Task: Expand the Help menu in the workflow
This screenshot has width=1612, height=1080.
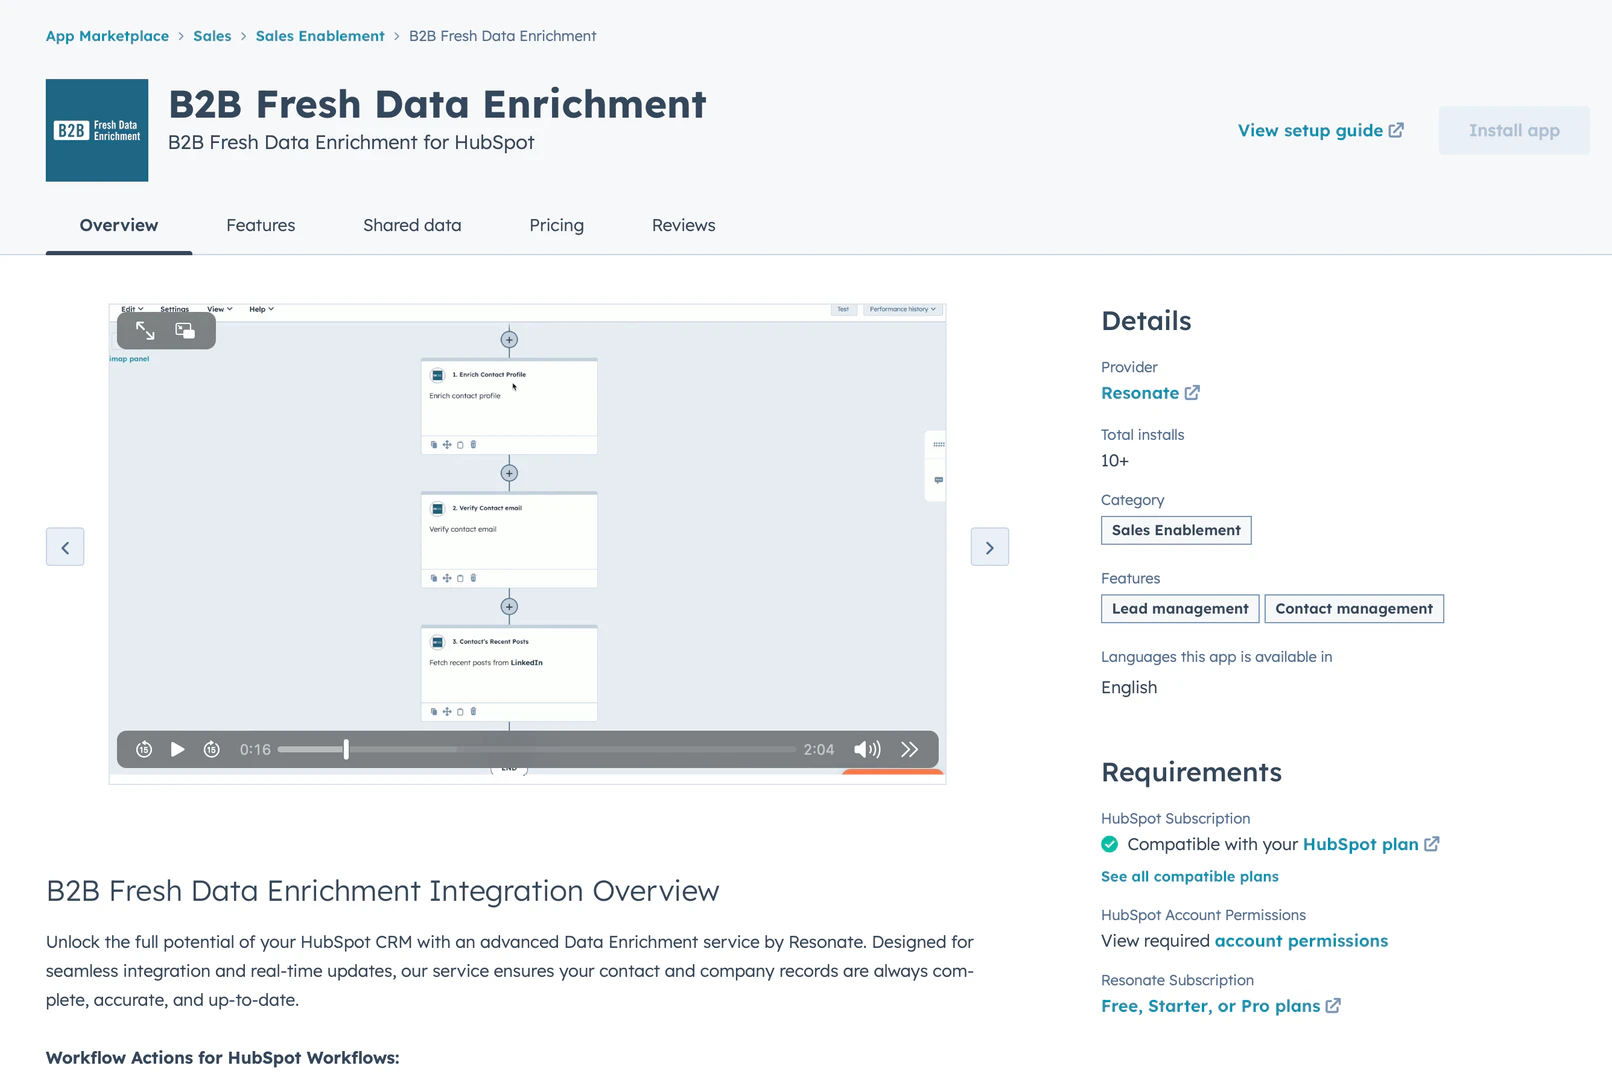Action: (261, 309)
